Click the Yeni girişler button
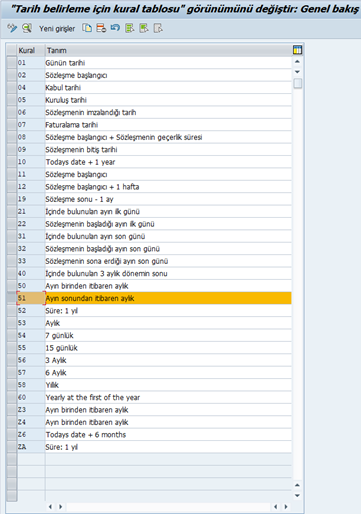 pos(57,29)
